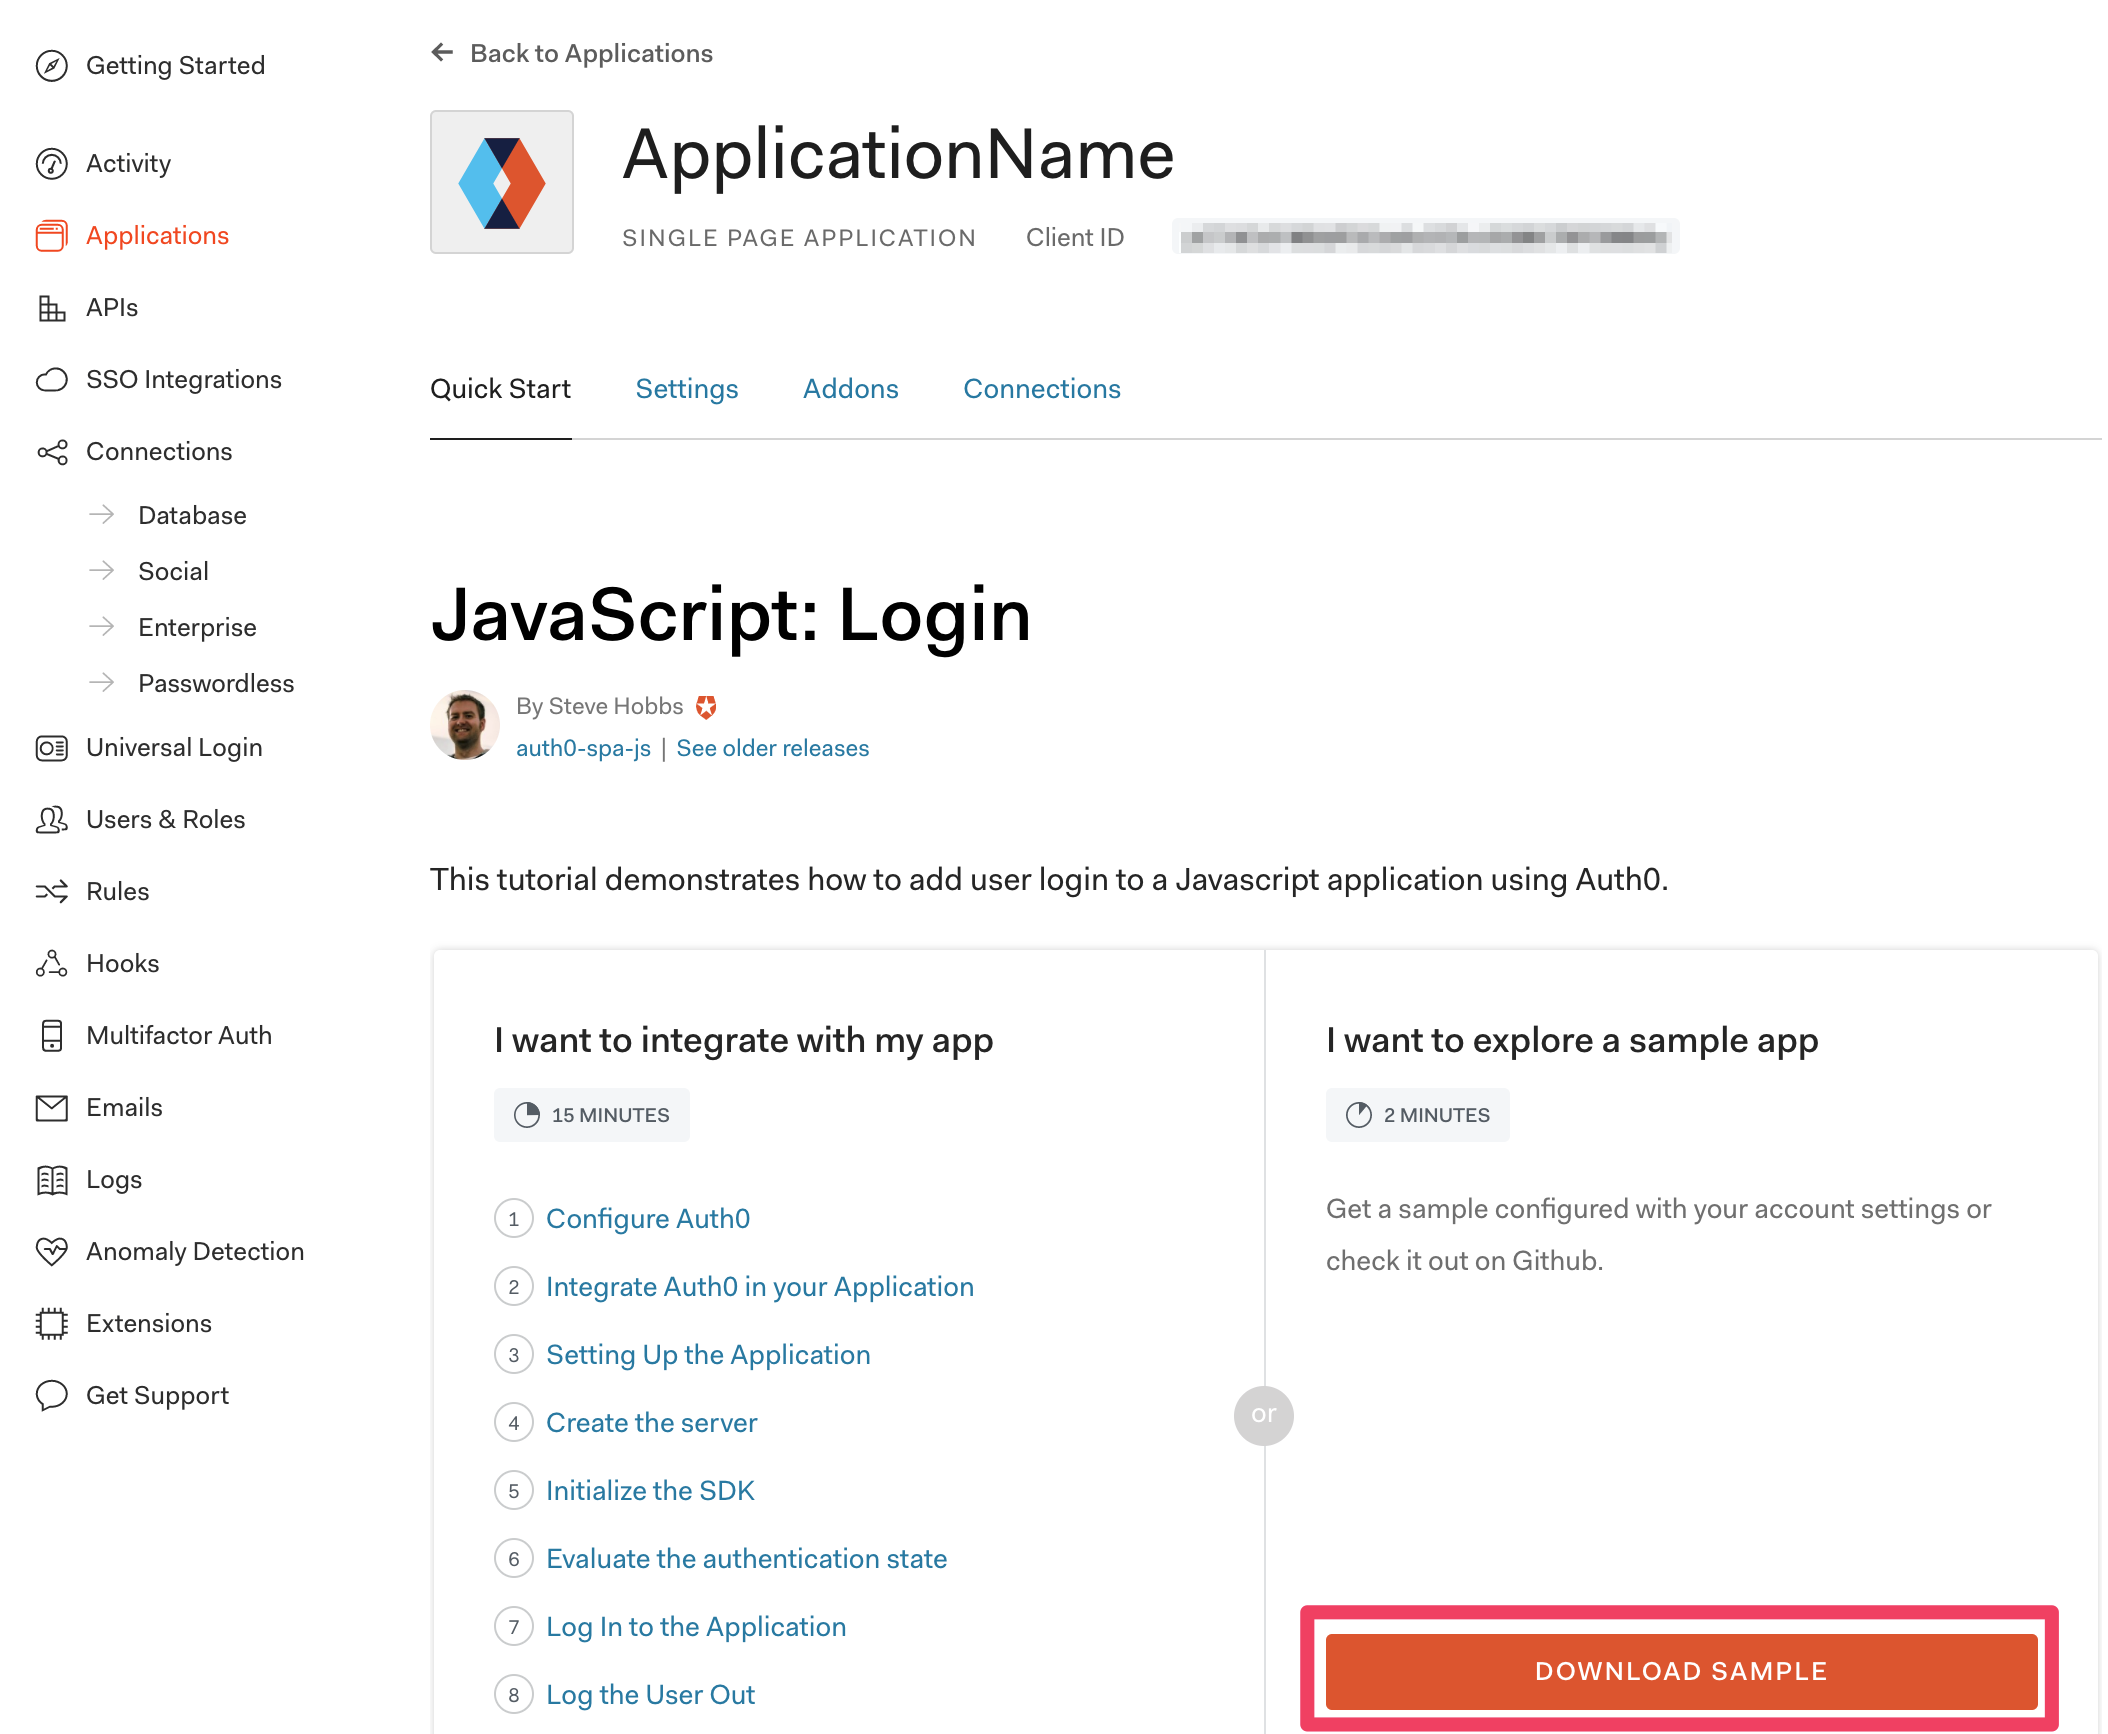Click the arrow icon beside Passwordless
Image resolution: width=2108 pixels, height=1734 pixels.
tap(101, 683)
